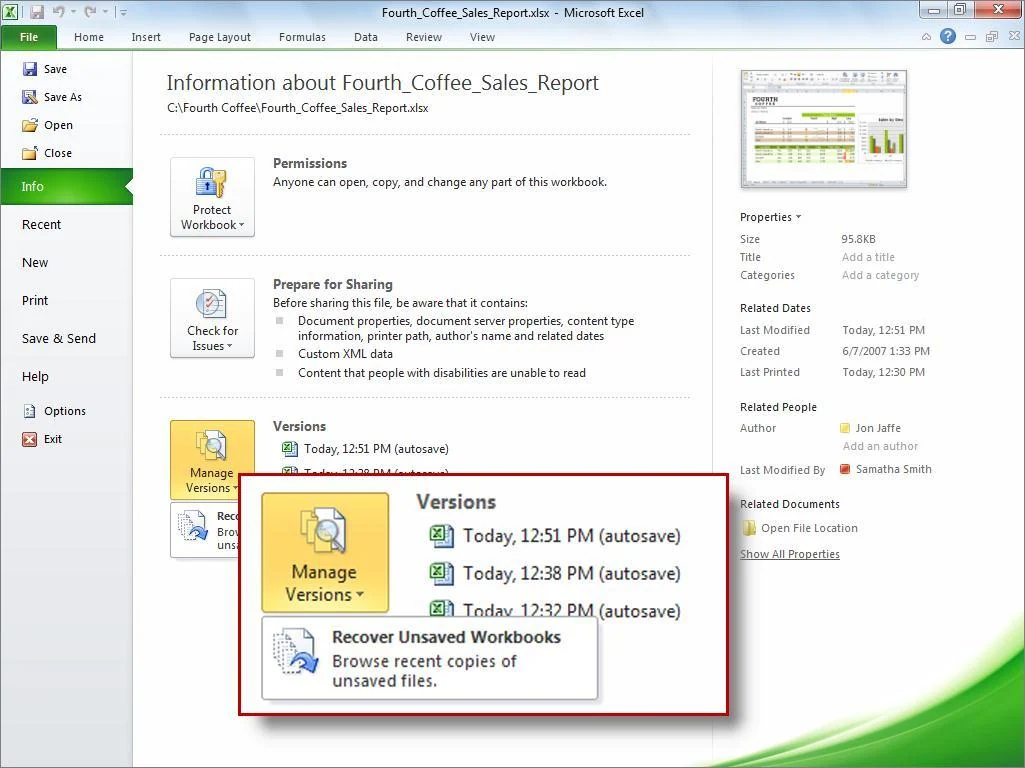This screenshot has height=768, width=1025.
Task: Open the blue Help question mark icon
Action: [948, 37]
